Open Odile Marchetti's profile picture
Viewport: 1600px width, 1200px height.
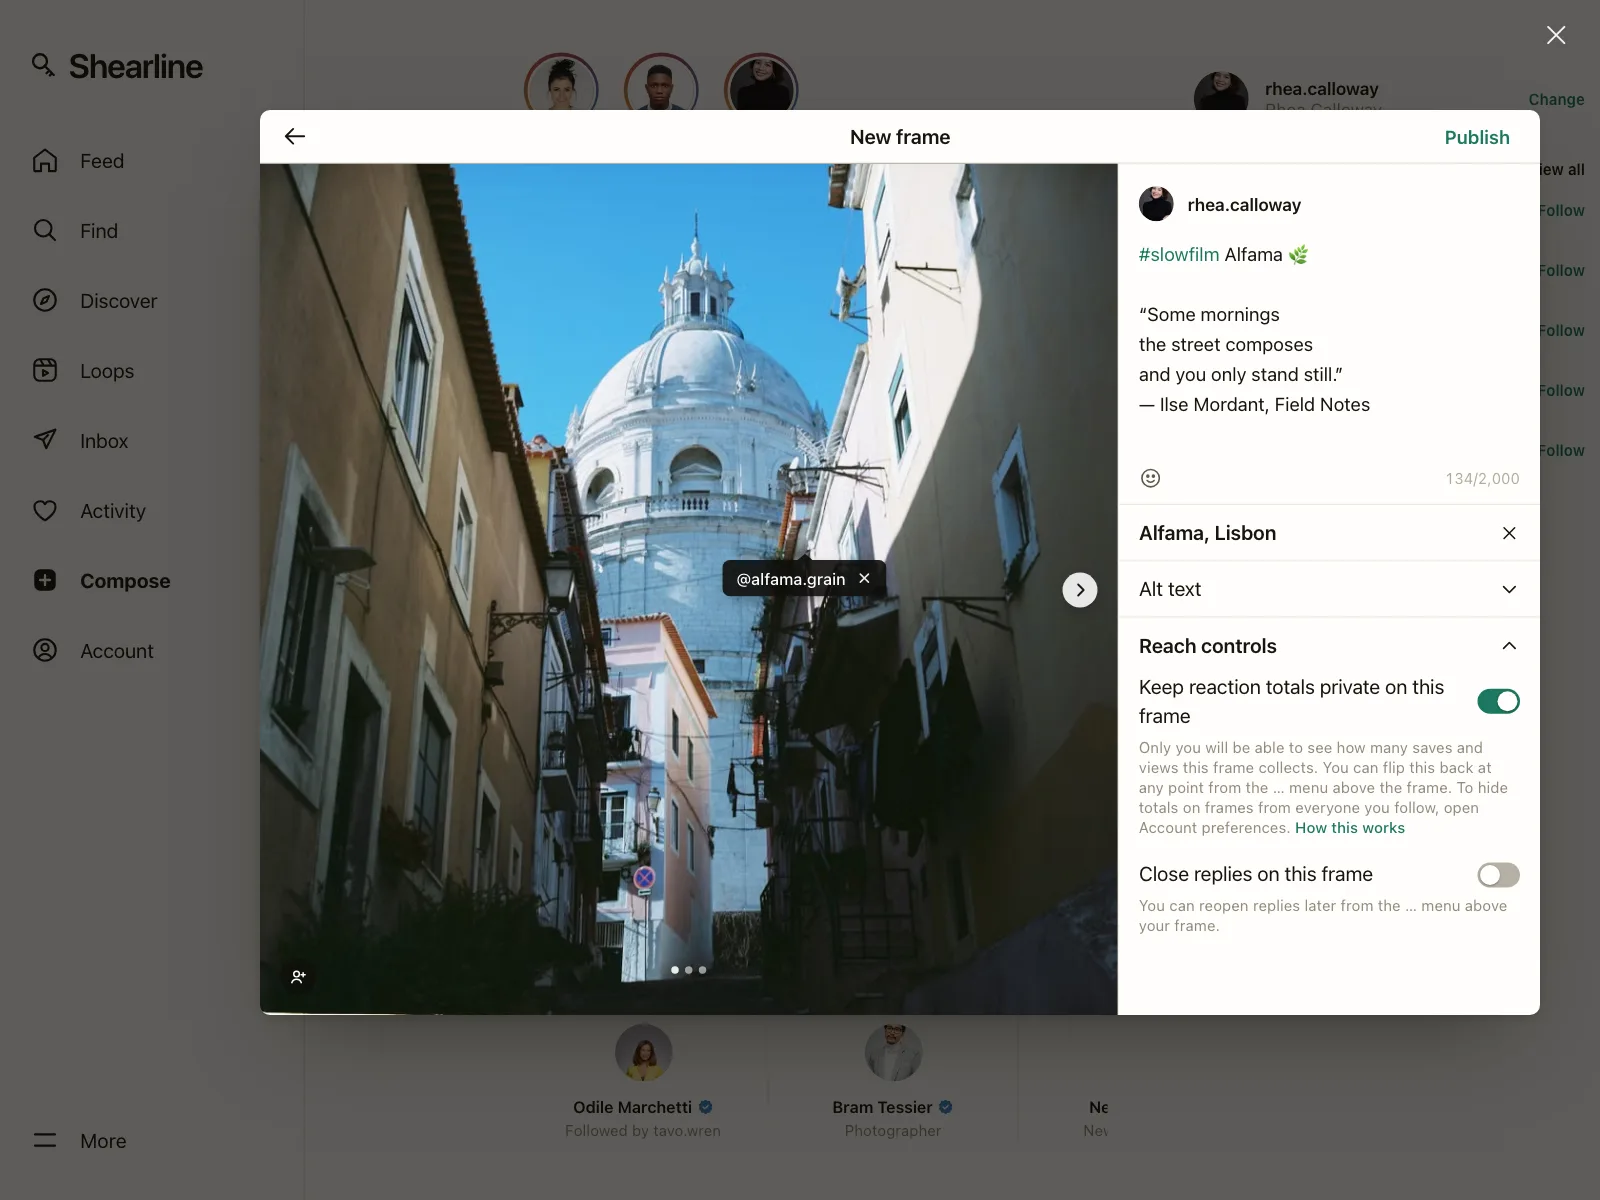pyautogui.click(x=643, y=1052)
